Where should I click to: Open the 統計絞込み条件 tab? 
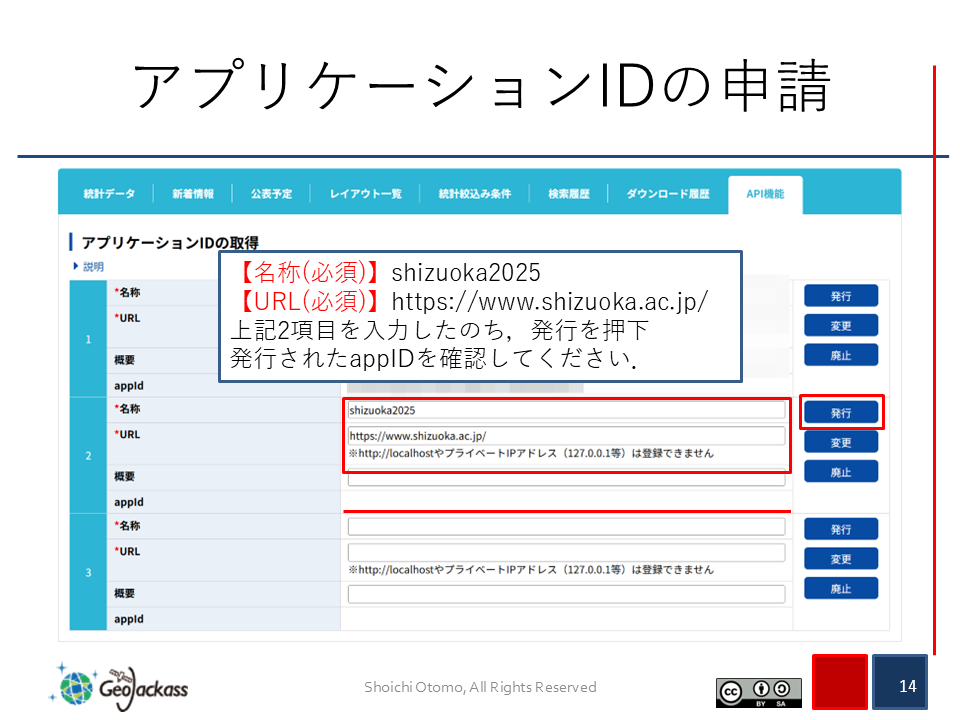[474, 194]
